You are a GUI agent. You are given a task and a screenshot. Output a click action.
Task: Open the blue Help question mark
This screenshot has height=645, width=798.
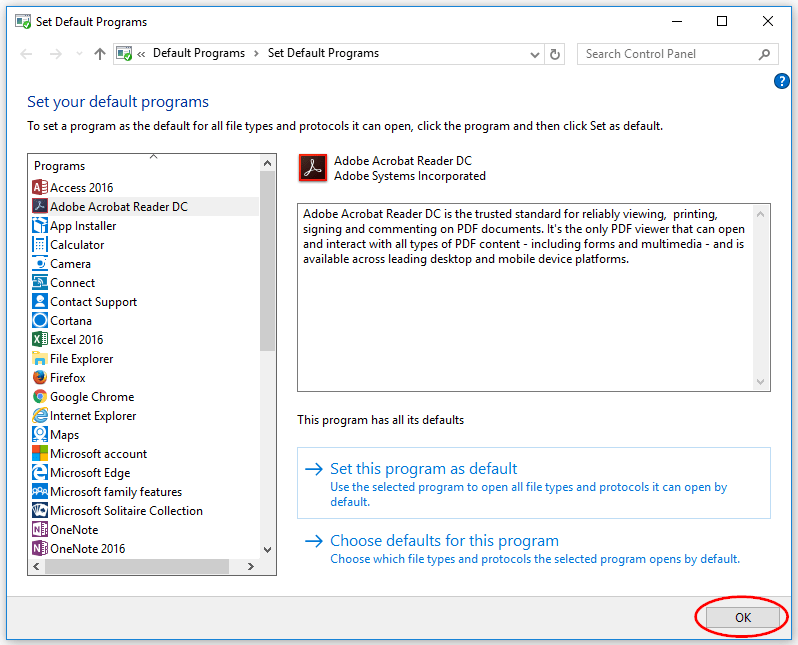tap(782, 81)
